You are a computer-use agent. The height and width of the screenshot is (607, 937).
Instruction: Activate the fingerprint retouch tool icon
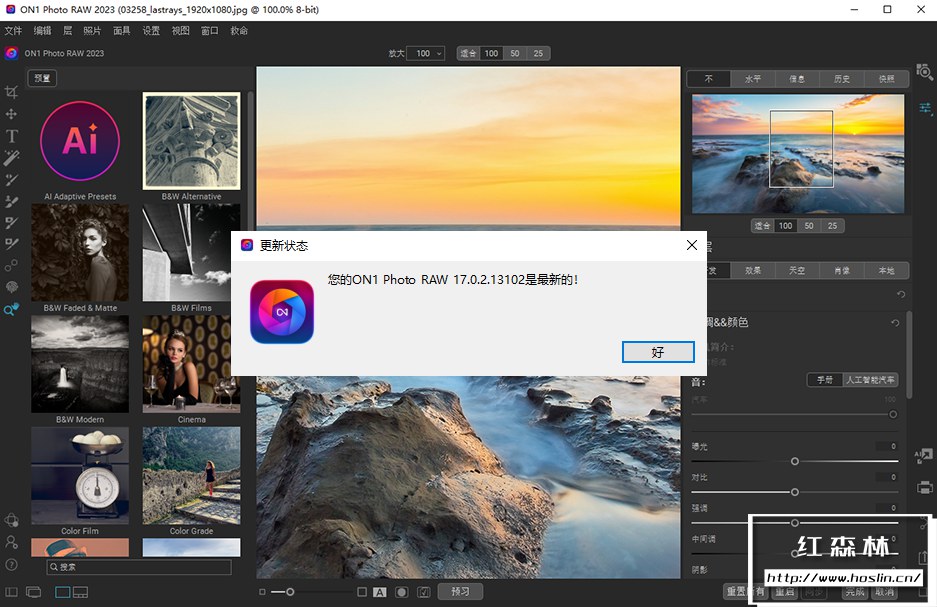pos(12,287)
